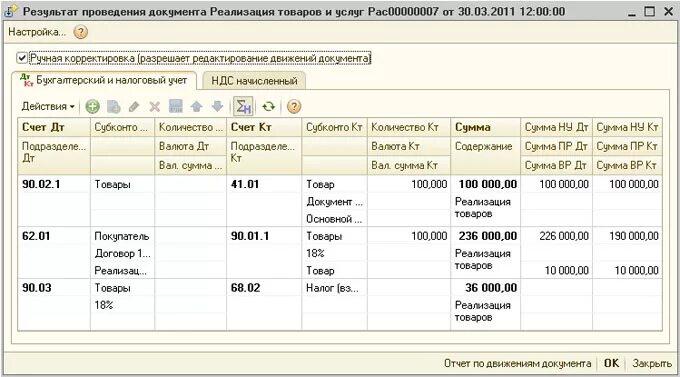Move row up with the up arrow icon

point(196,106)
